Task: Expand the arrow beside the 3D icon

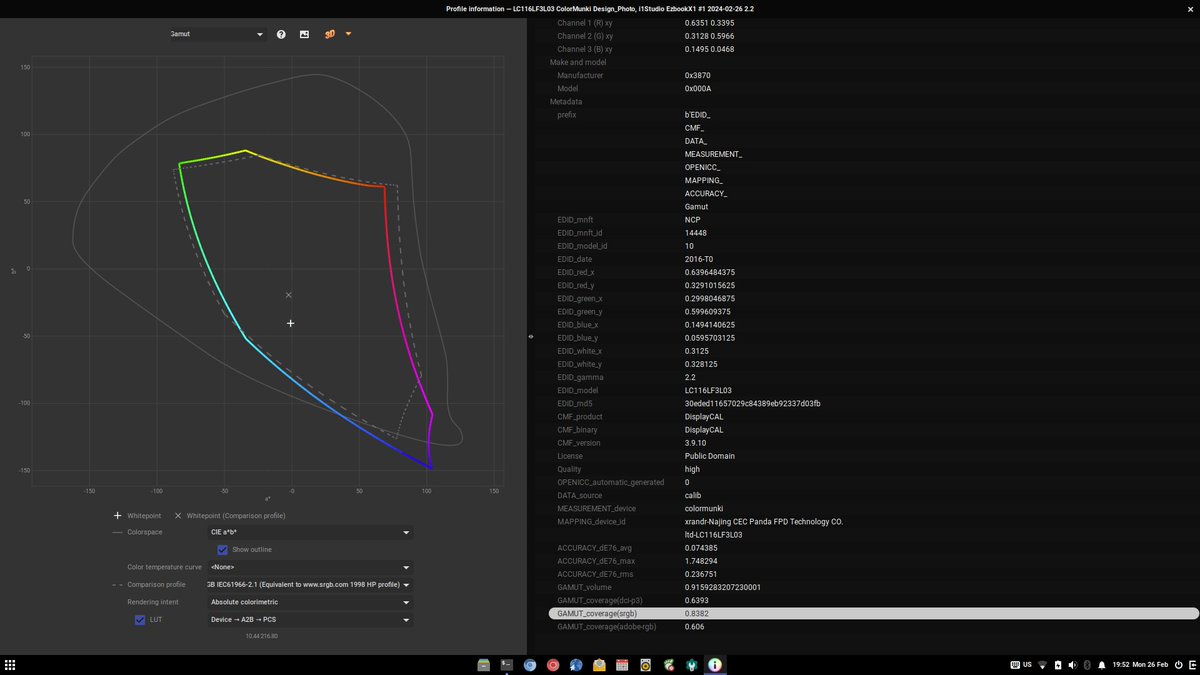Action: 348,34
